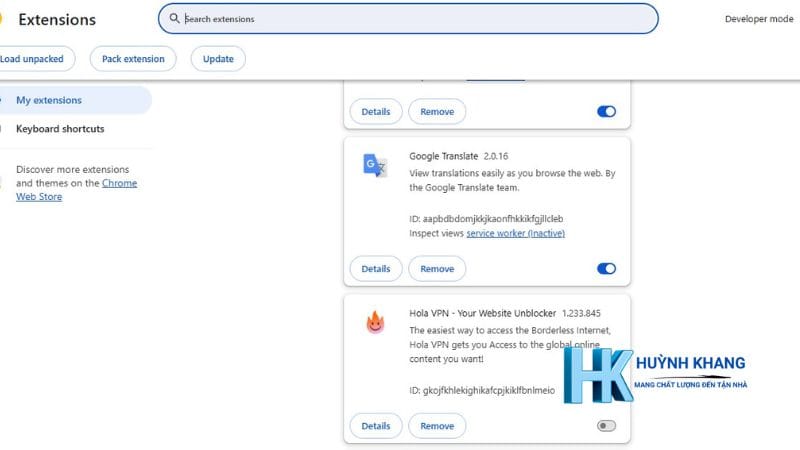Image resolution: width=800 pixels, height=450 pixels.
Task: Click the Extensions page heading
Action: point(57,19)
